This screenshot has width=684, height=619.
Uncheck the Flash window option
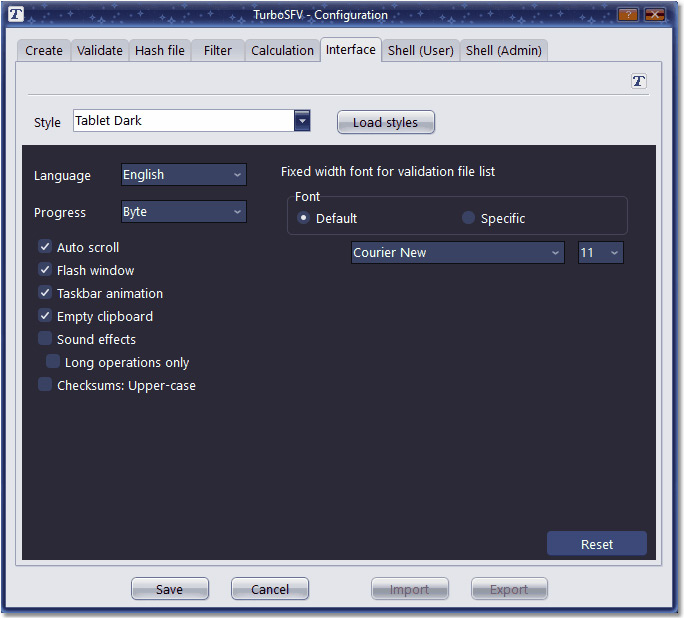coord(45,270)
